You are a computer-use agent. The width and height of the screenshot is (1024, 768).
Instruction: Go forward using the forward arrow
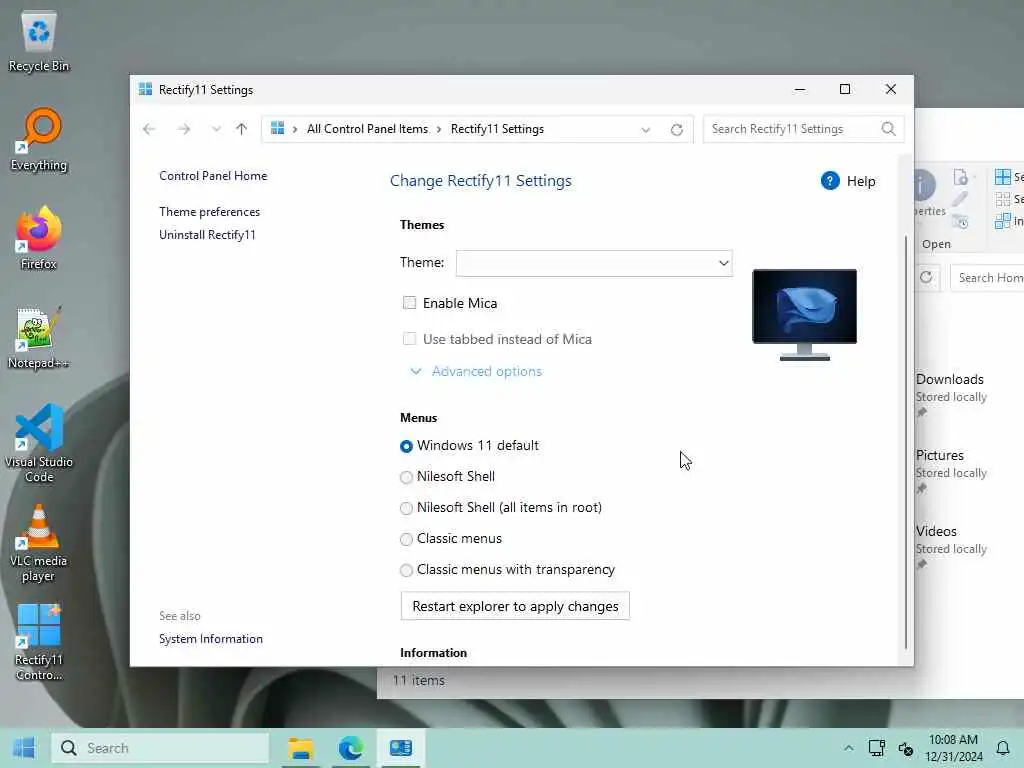pos(184,129)
